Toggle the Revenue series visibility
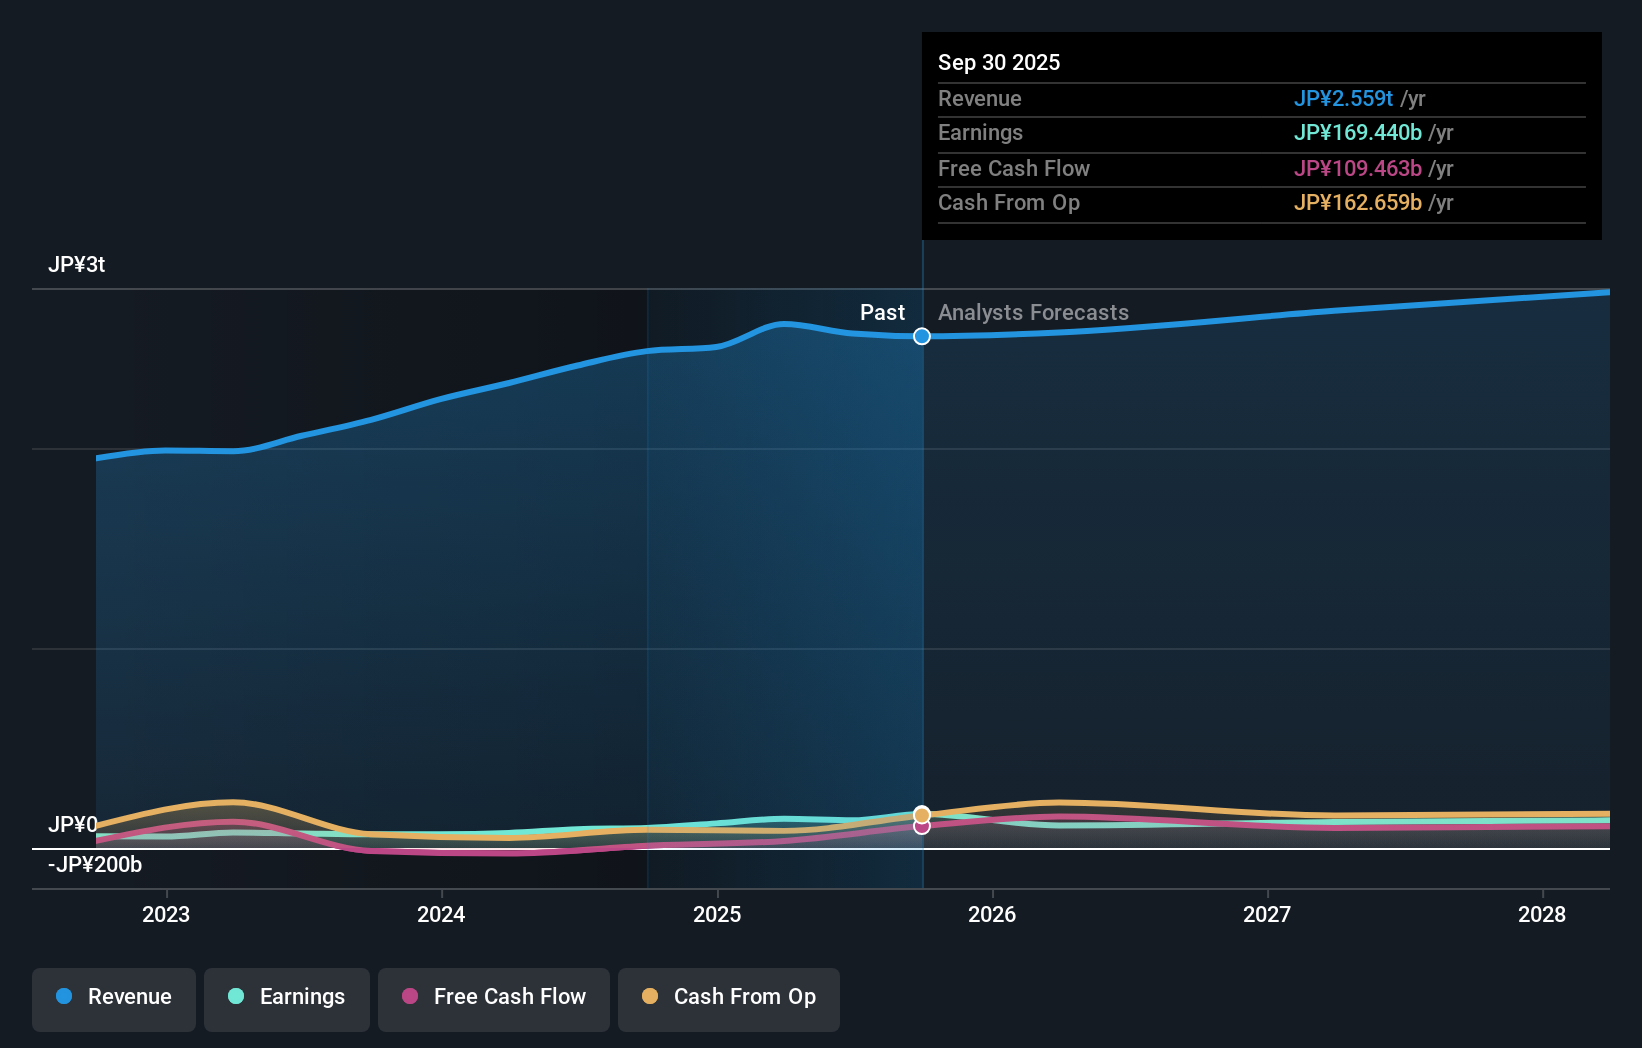 click(x=113, y=999)
